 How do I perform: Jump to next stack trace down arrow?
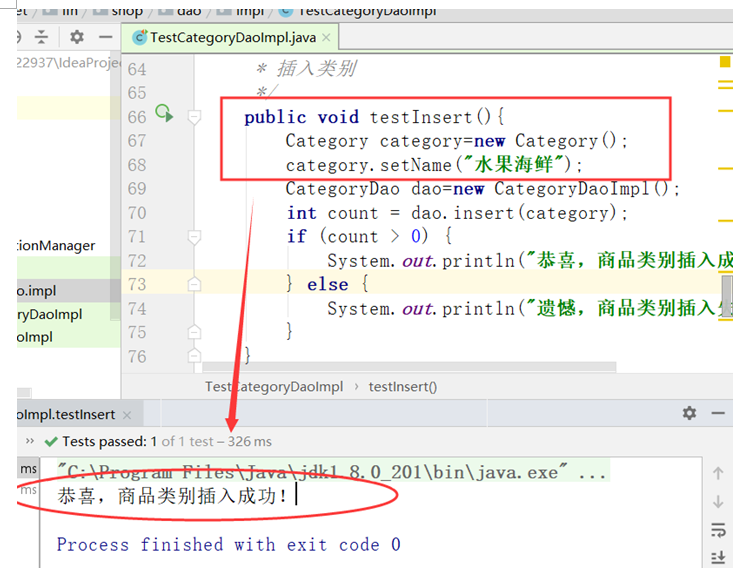(718, 502)
